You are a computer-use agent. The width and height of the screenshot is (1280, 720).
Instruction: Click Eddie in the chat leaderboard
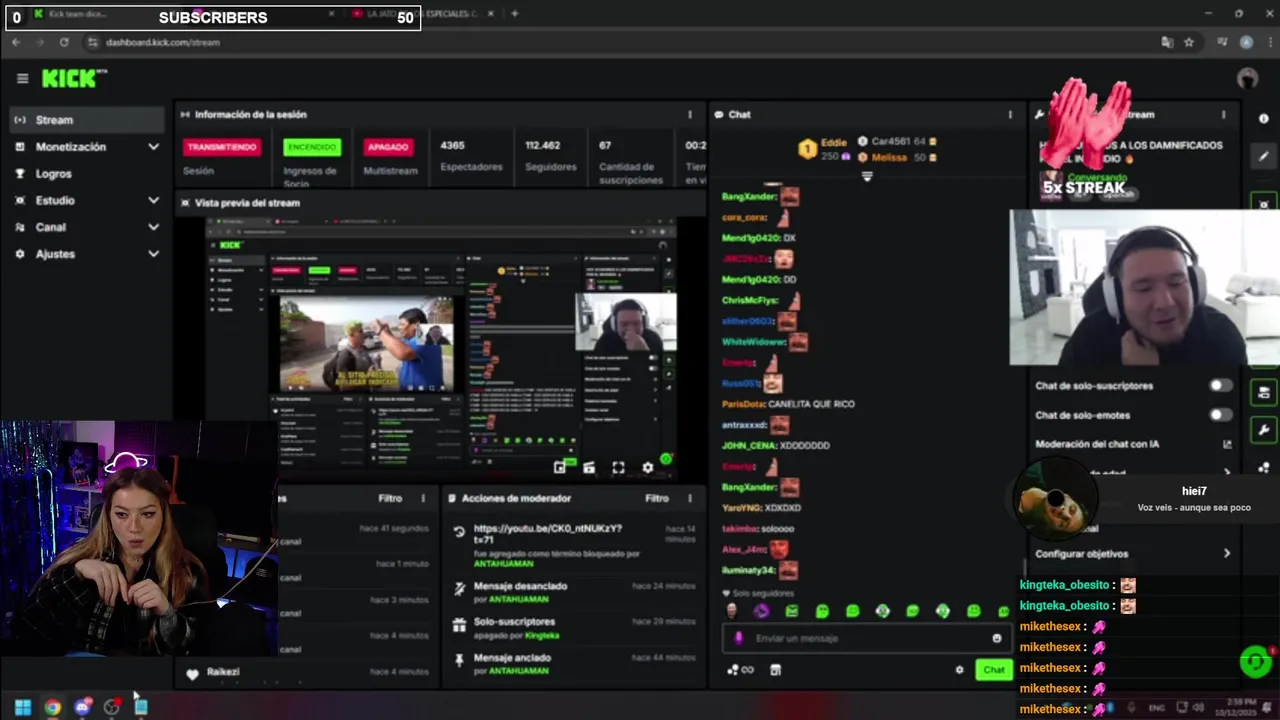833,143
